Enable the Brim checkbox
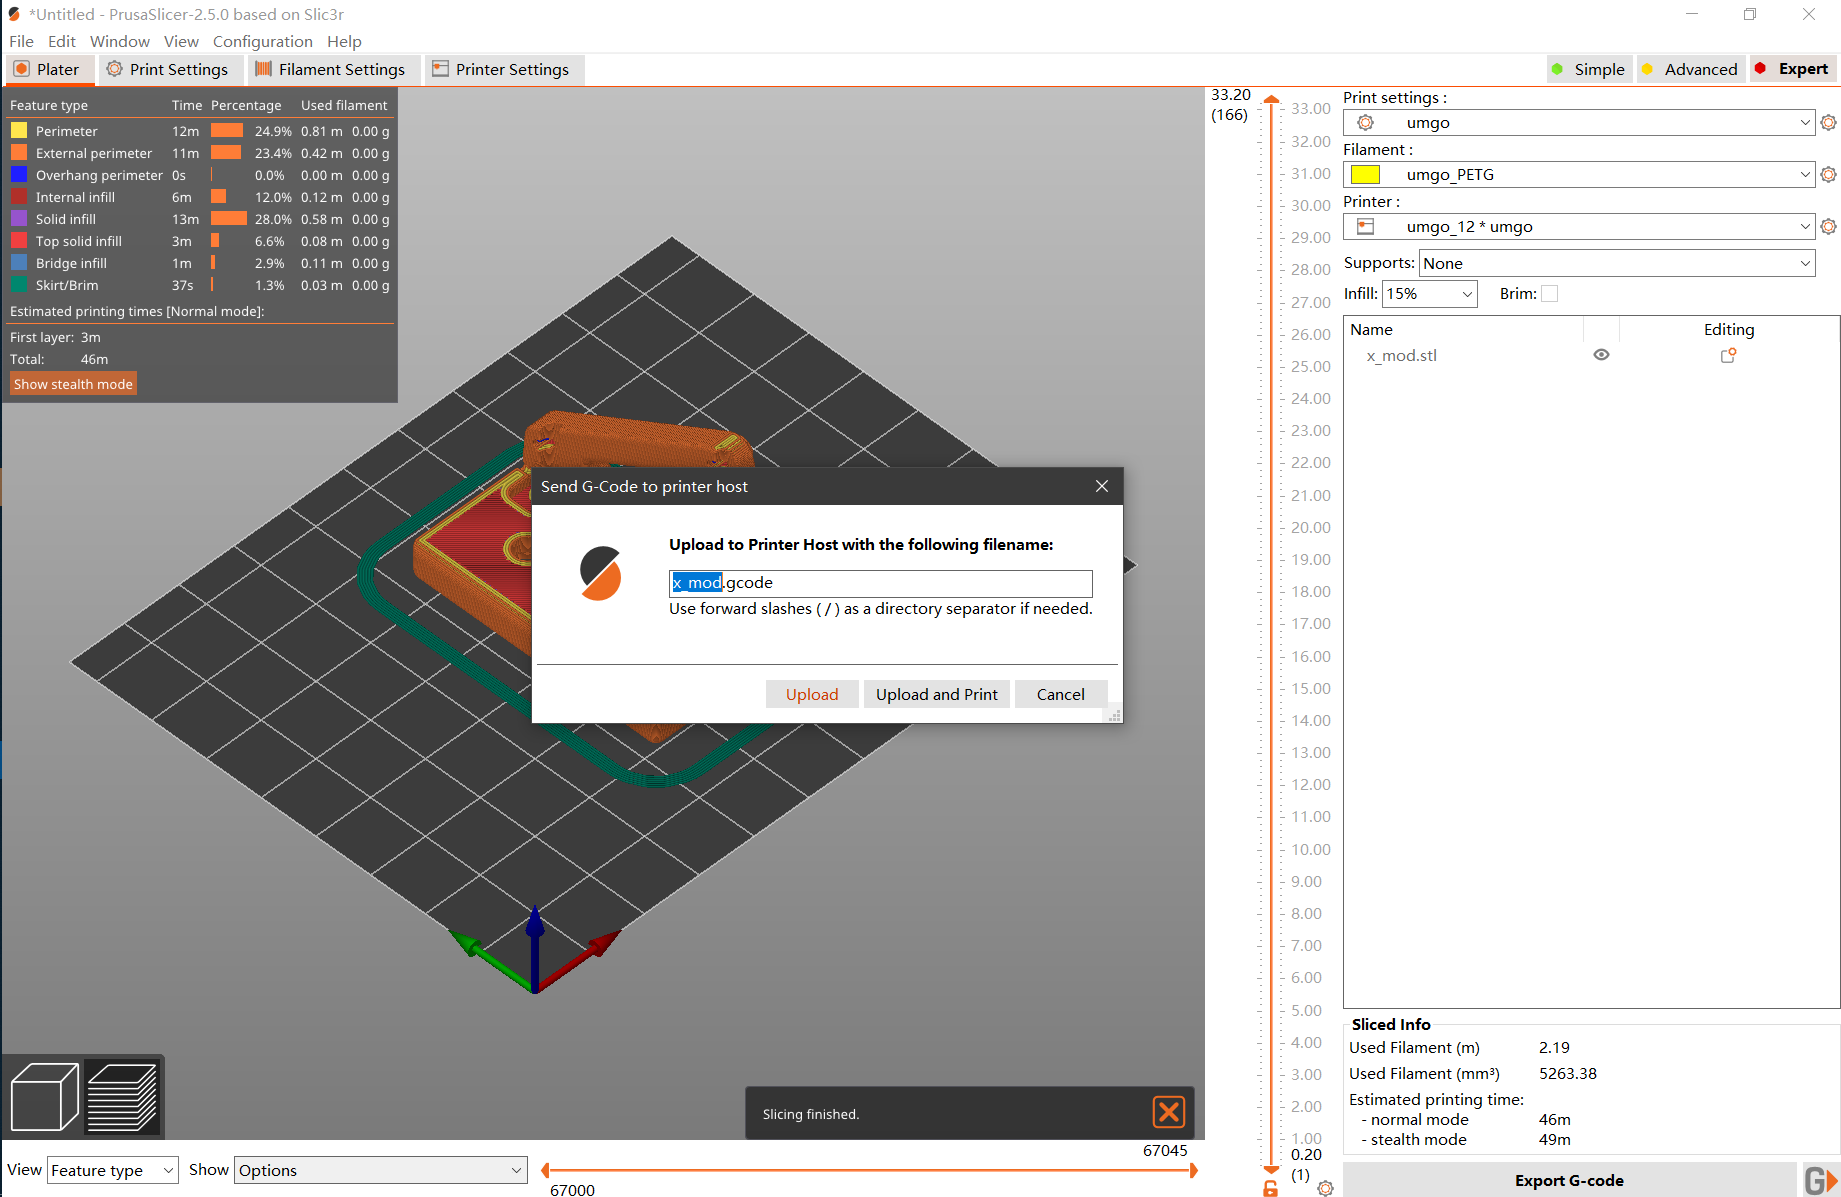The height and width of the screenshot is (1197, 1841). (1550, 292)
